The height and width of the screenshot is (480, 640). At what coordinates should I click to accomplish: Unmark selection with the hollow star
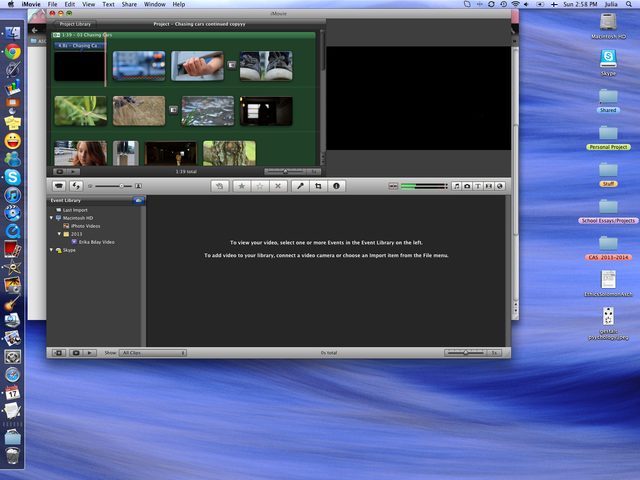[260, 186]
